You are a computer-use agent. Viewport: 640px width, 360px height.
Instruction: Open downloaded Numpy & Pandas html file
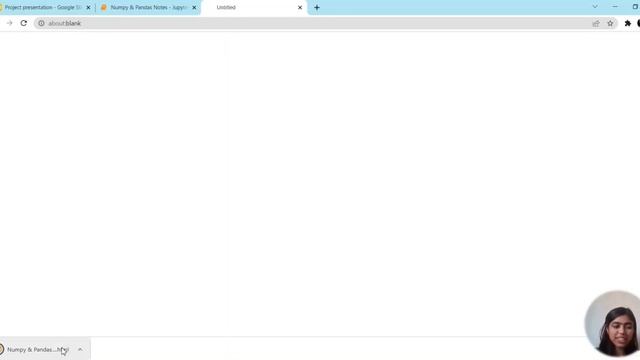click(37, 350)
